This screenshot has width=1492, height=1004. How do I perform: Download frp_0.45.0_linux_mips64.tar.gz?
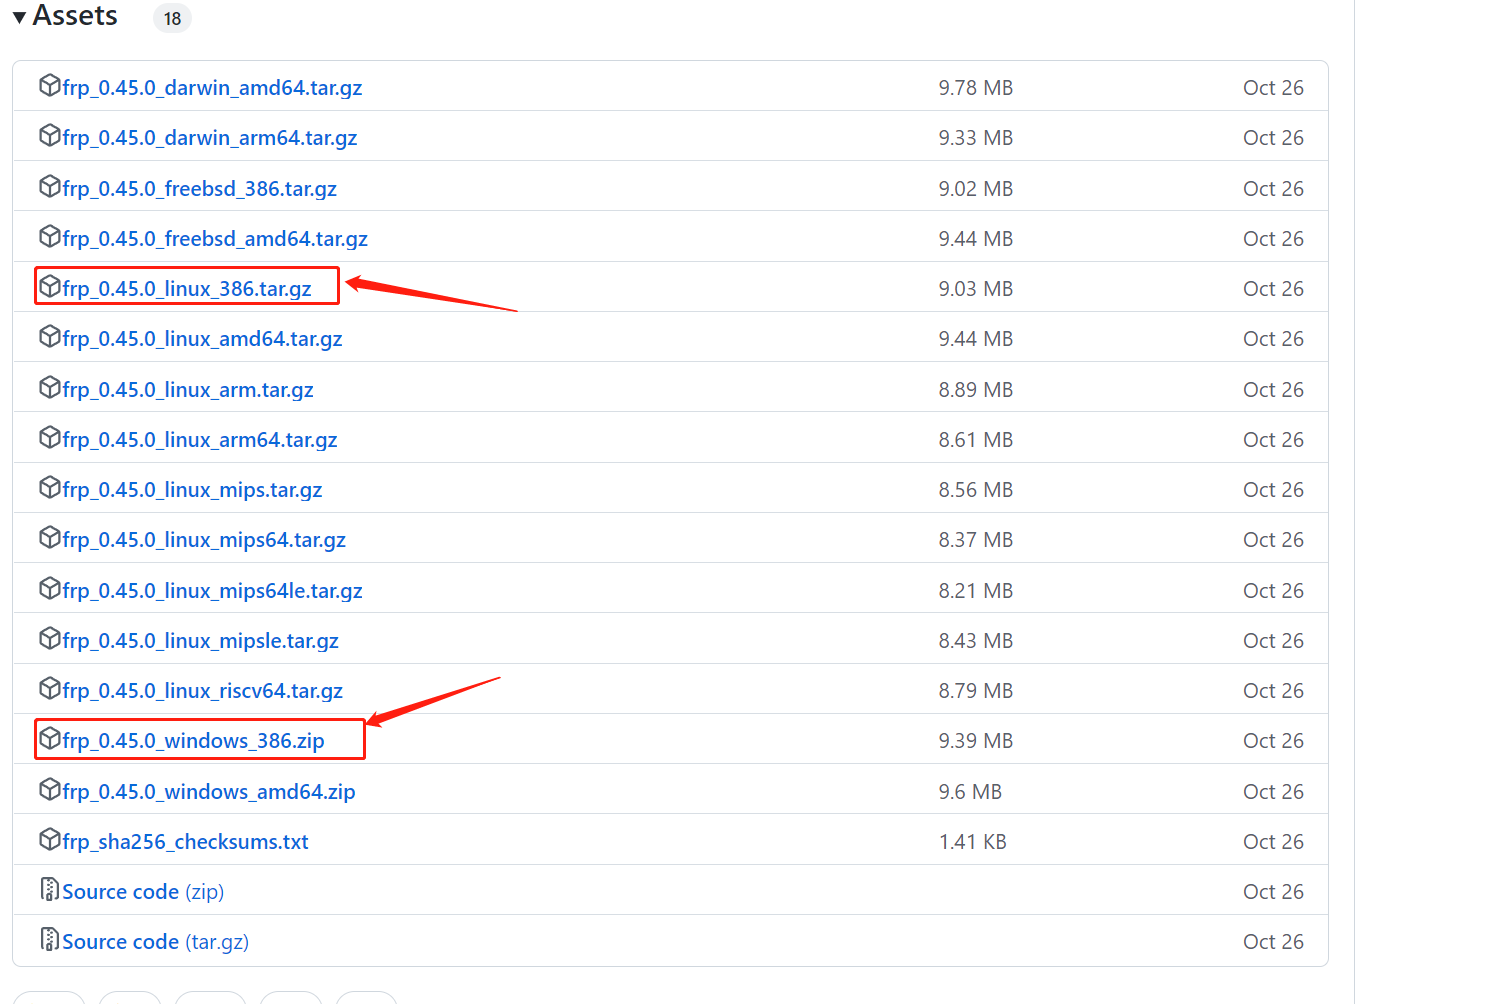click(x=204, y=540)
